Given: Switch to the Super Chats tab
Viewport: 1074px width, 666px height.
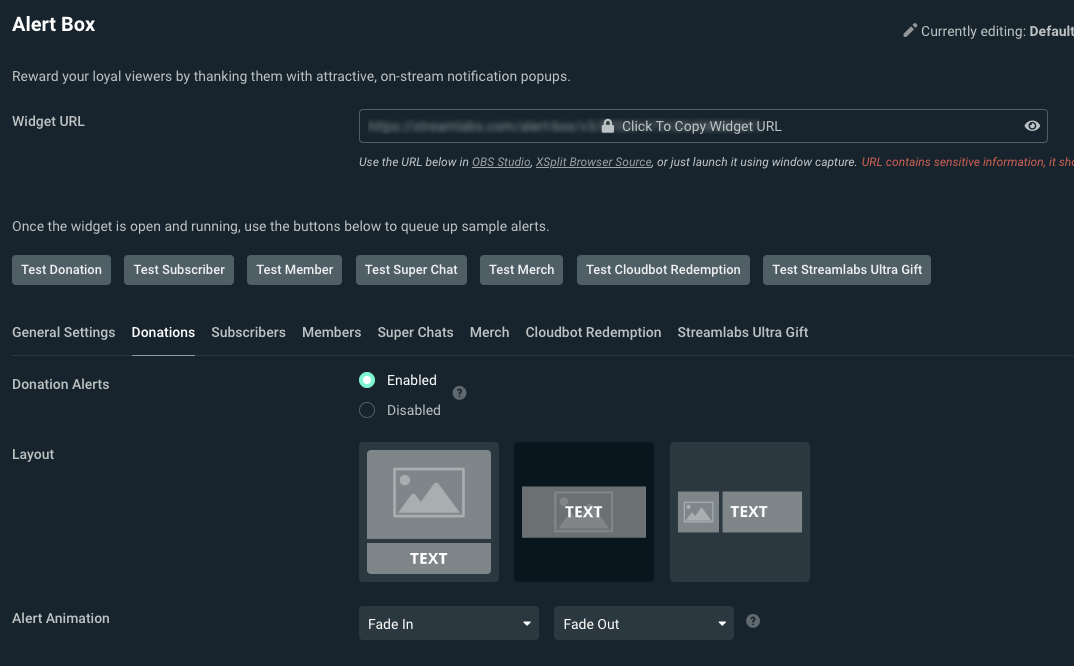Looking at the screenshot, I should [x=415, y=332].
